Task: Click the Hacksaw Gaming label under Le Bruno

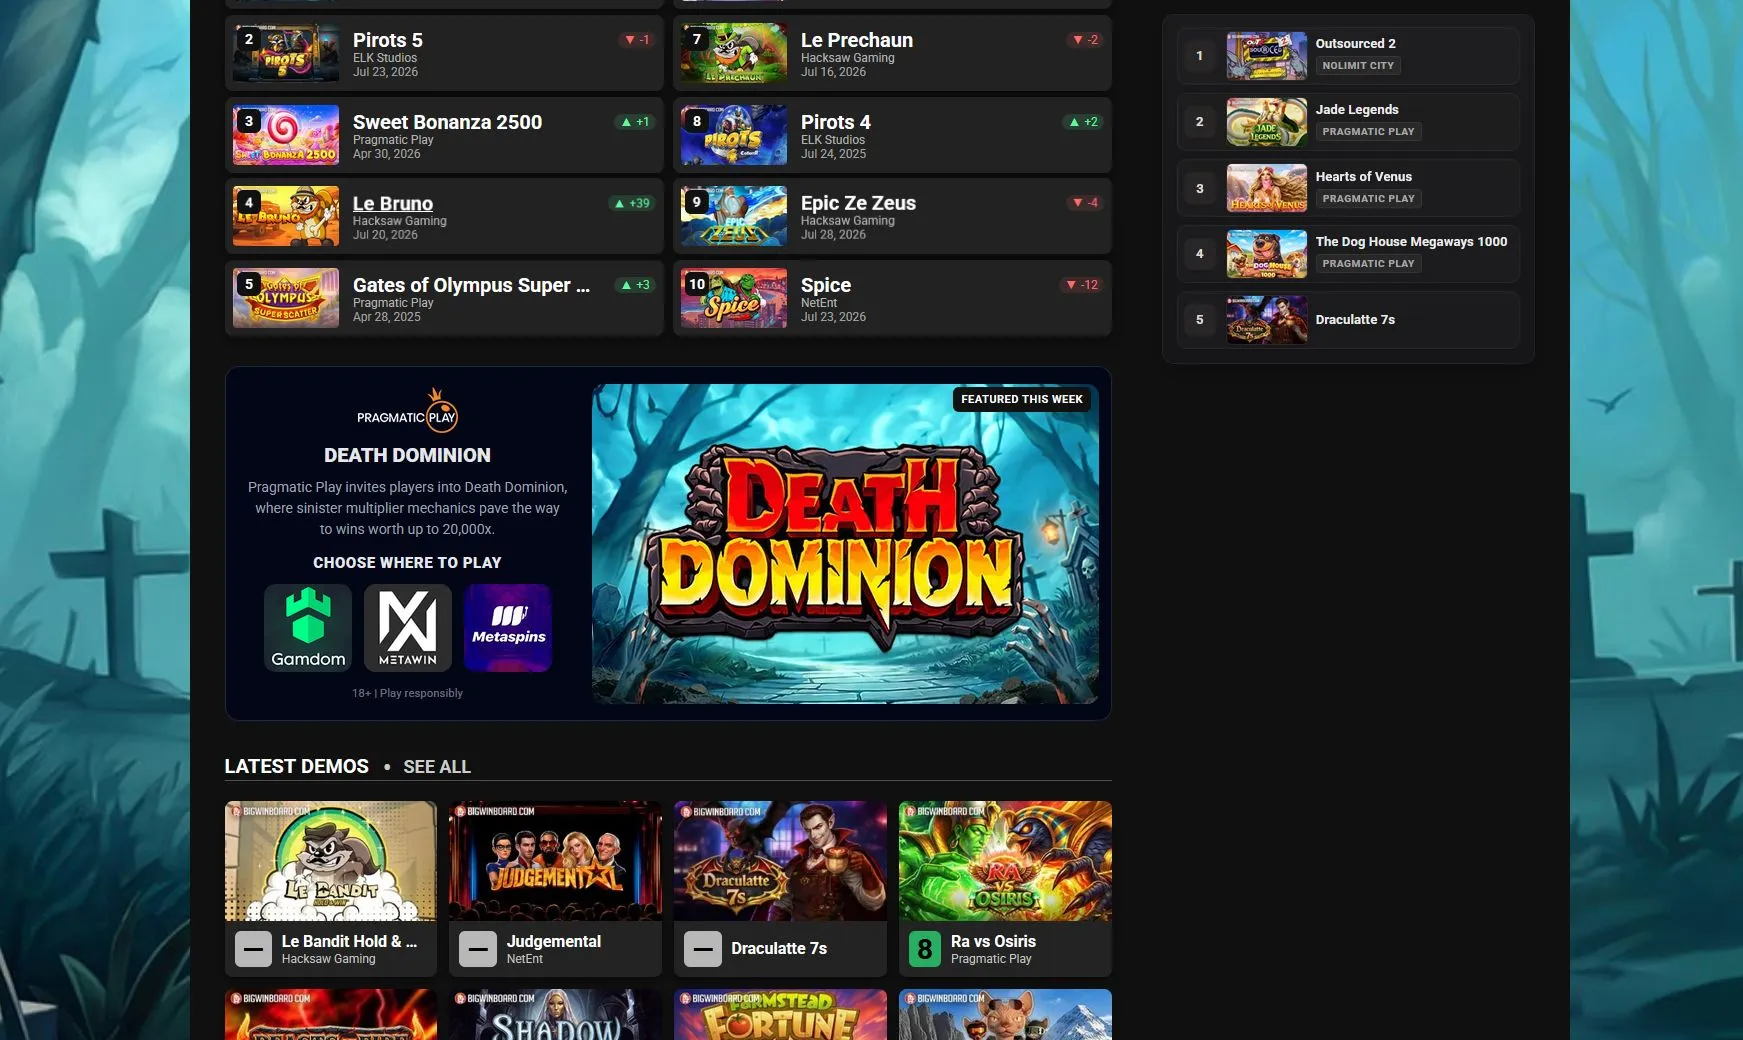Action: click(x=400, y=221)
